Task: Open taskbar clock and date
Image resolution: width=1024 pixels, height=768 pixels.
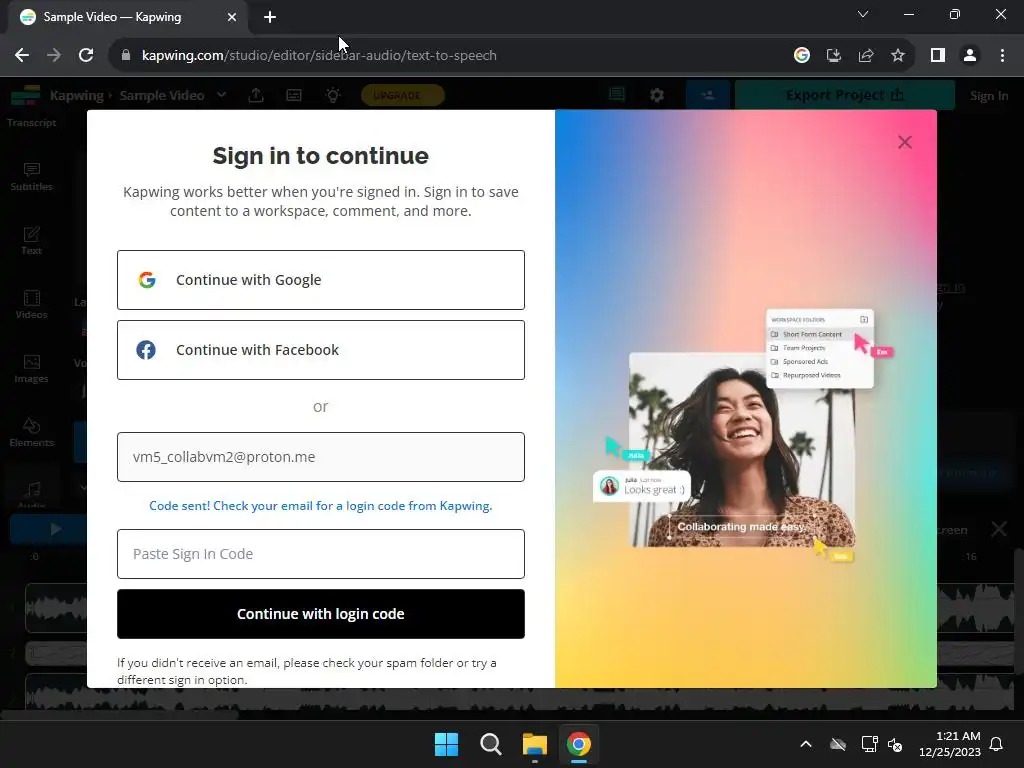Action: point(950,744)
